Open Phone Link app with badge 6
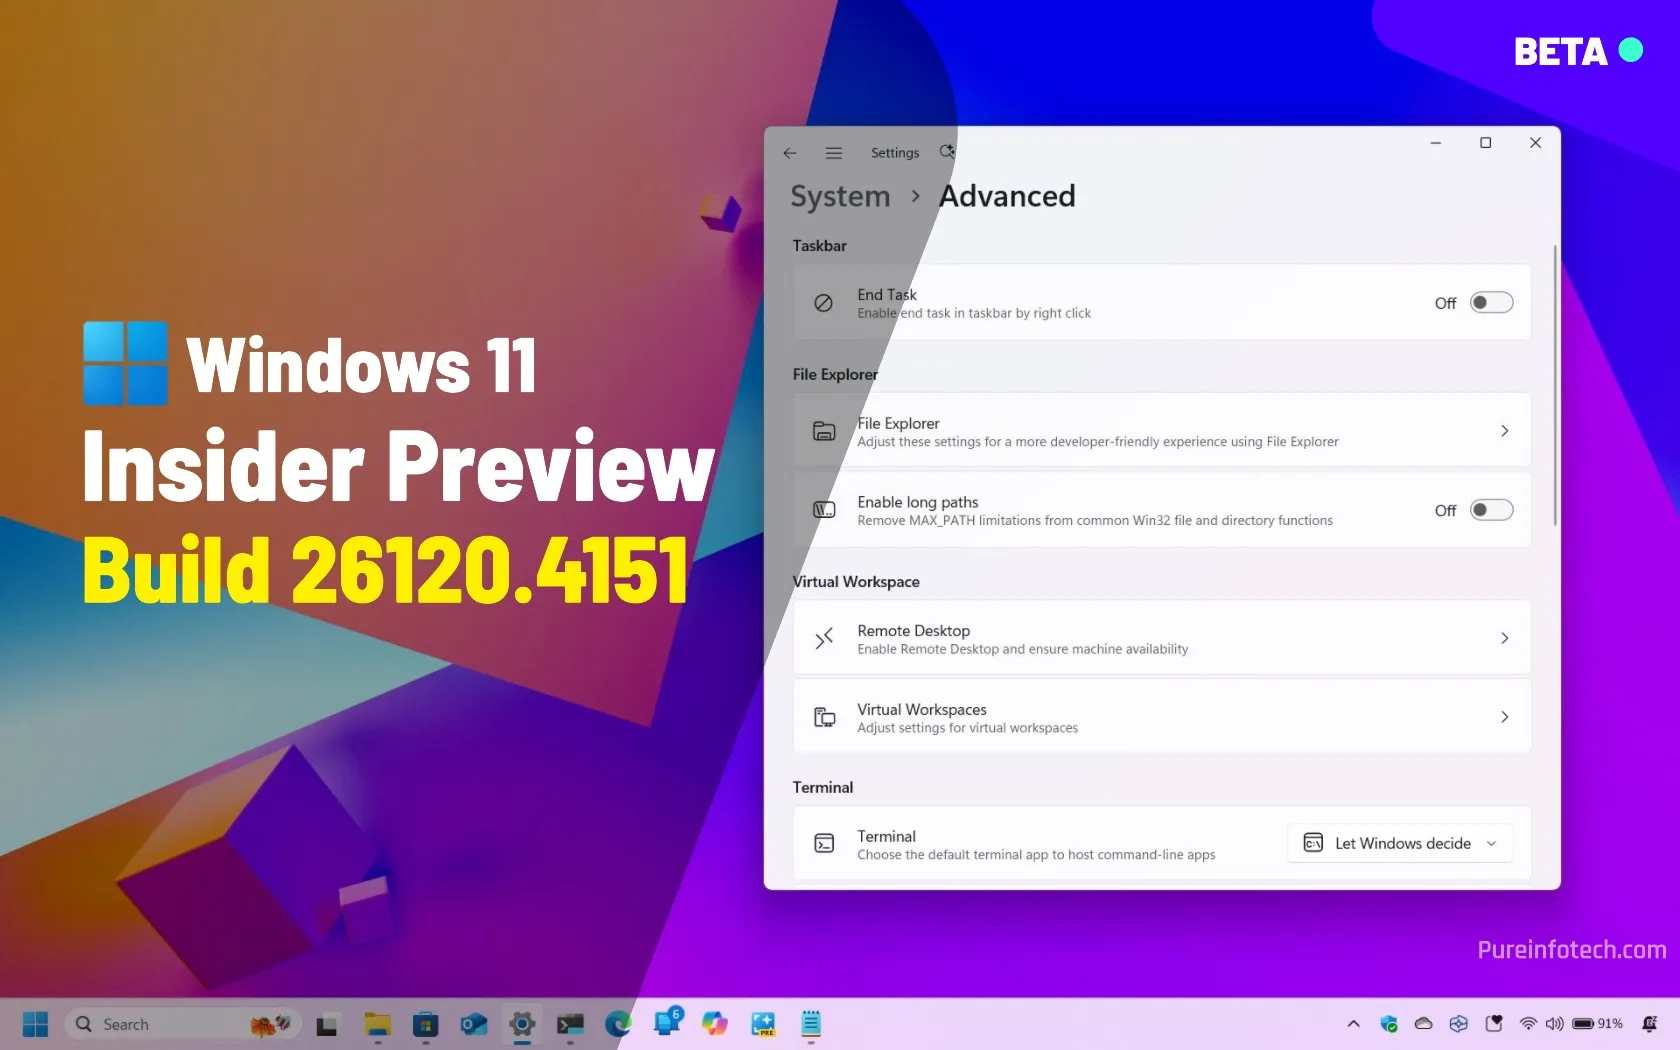Screen dimensions: 1680x1050 (x=667, y=1022)
